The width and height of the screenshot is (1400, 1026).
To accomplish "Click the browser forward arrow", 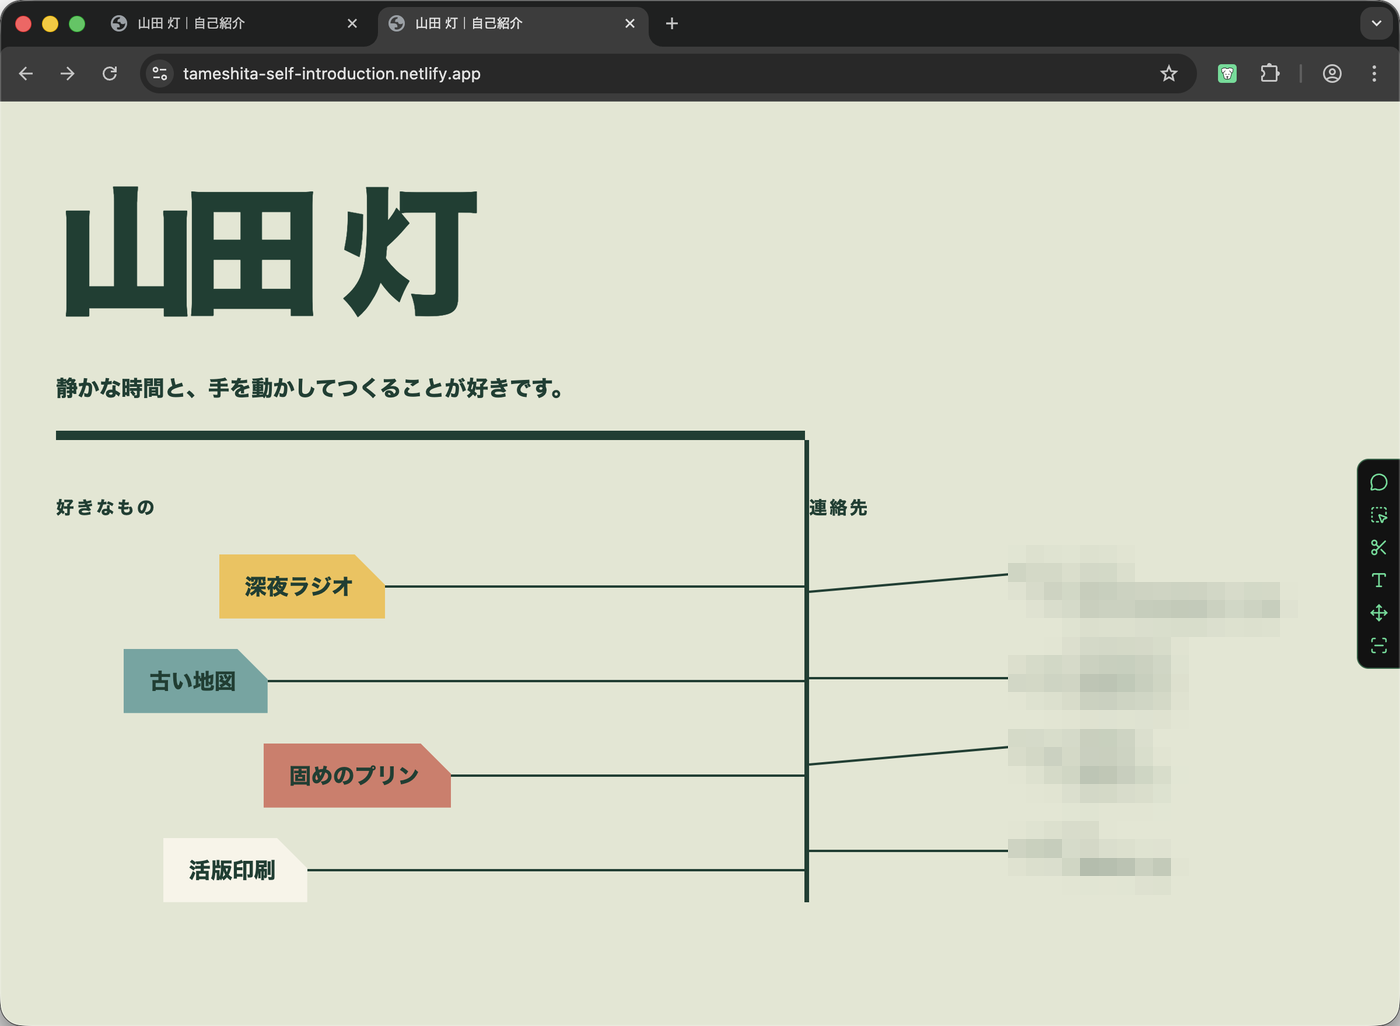I will [67, 73].
